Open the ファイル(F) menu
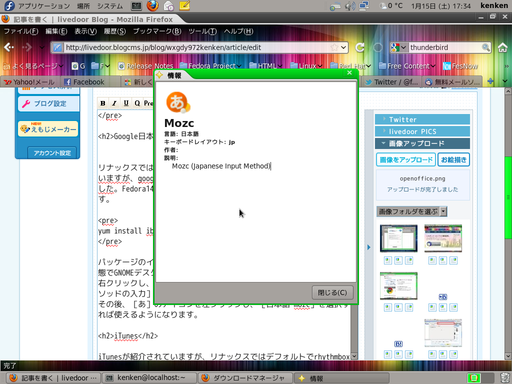 coord(21,31)
